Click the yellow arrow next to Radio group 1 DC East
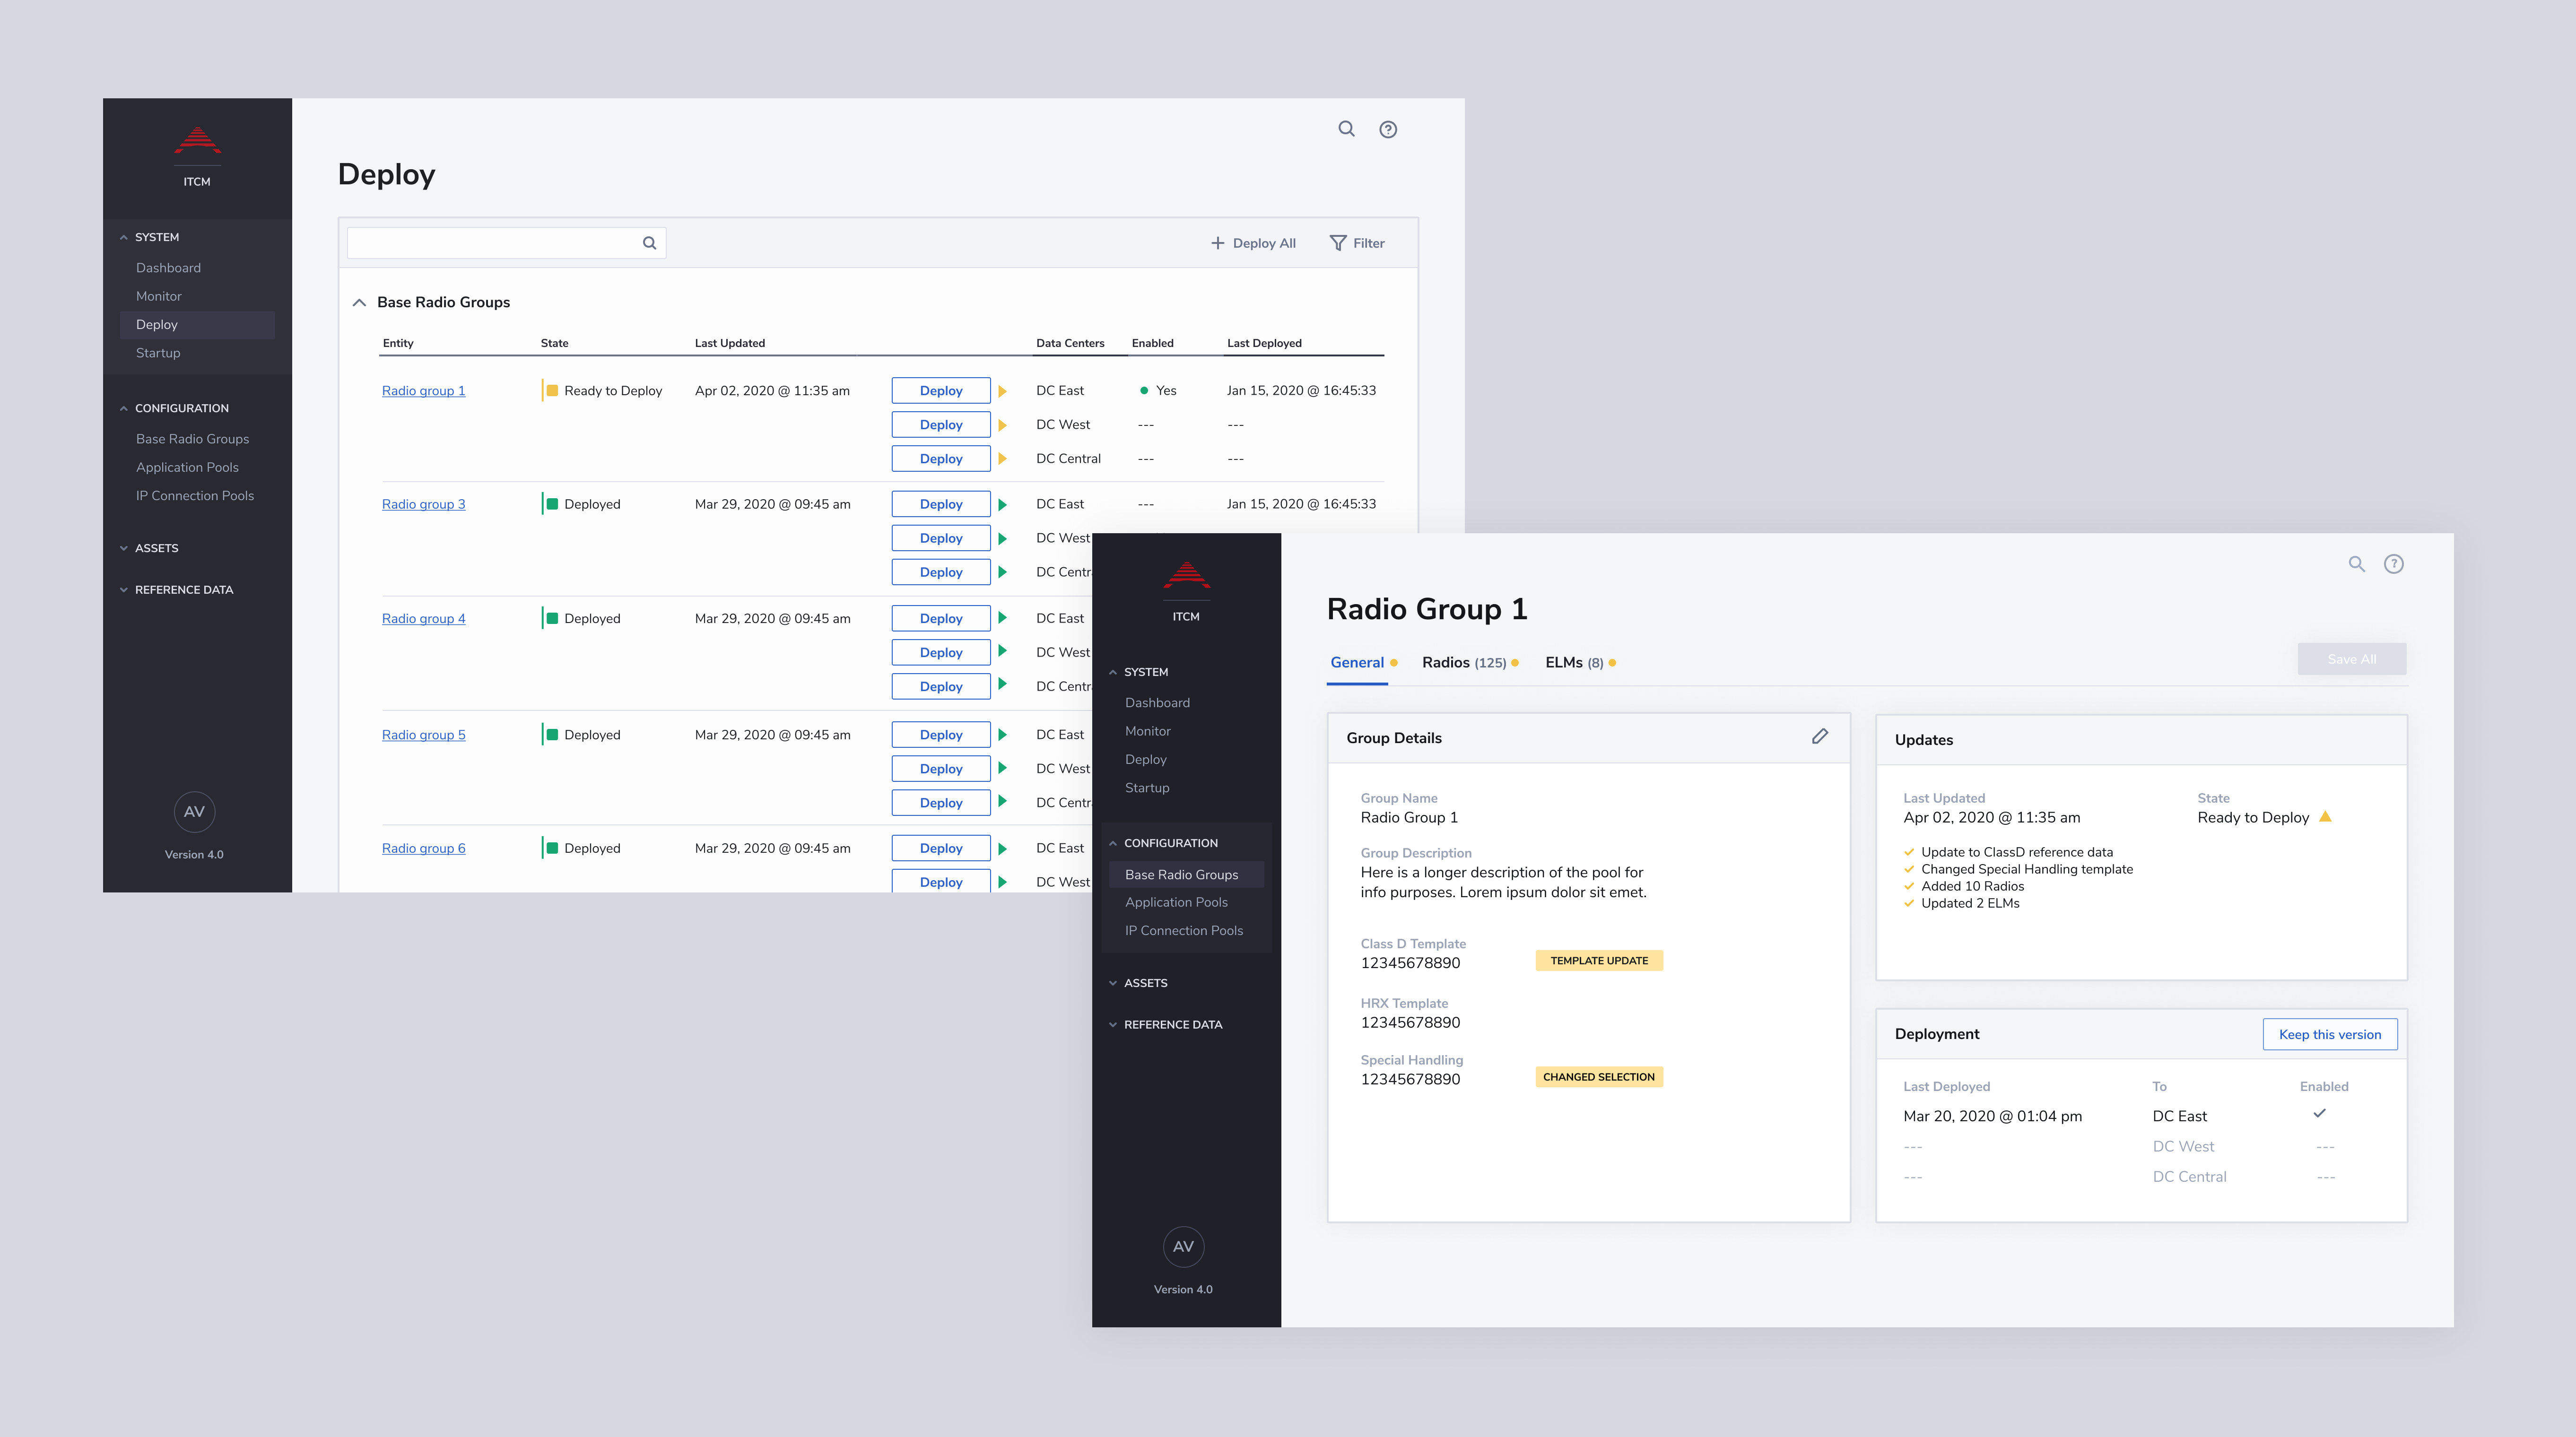Viewport: 2576px width, 1437px height. [x=1002, y=391]
